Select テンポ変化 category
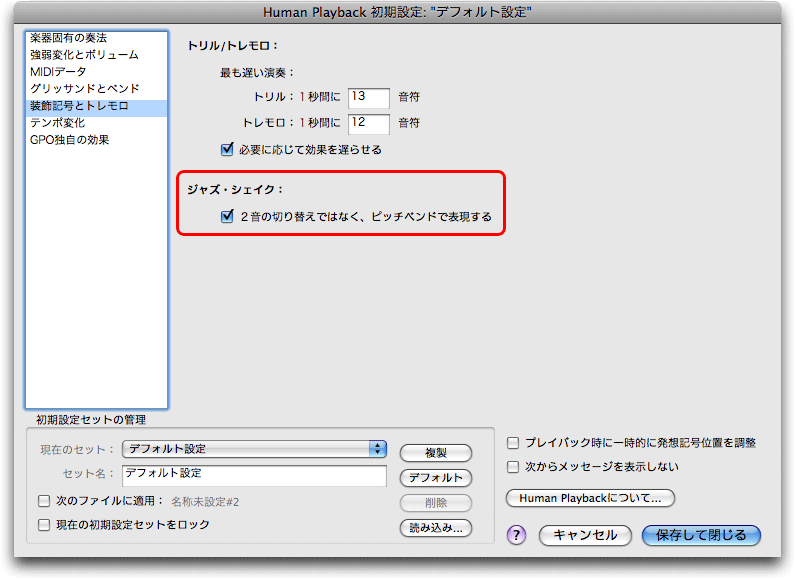Viewport: 795px width, 580px height. 96,123
